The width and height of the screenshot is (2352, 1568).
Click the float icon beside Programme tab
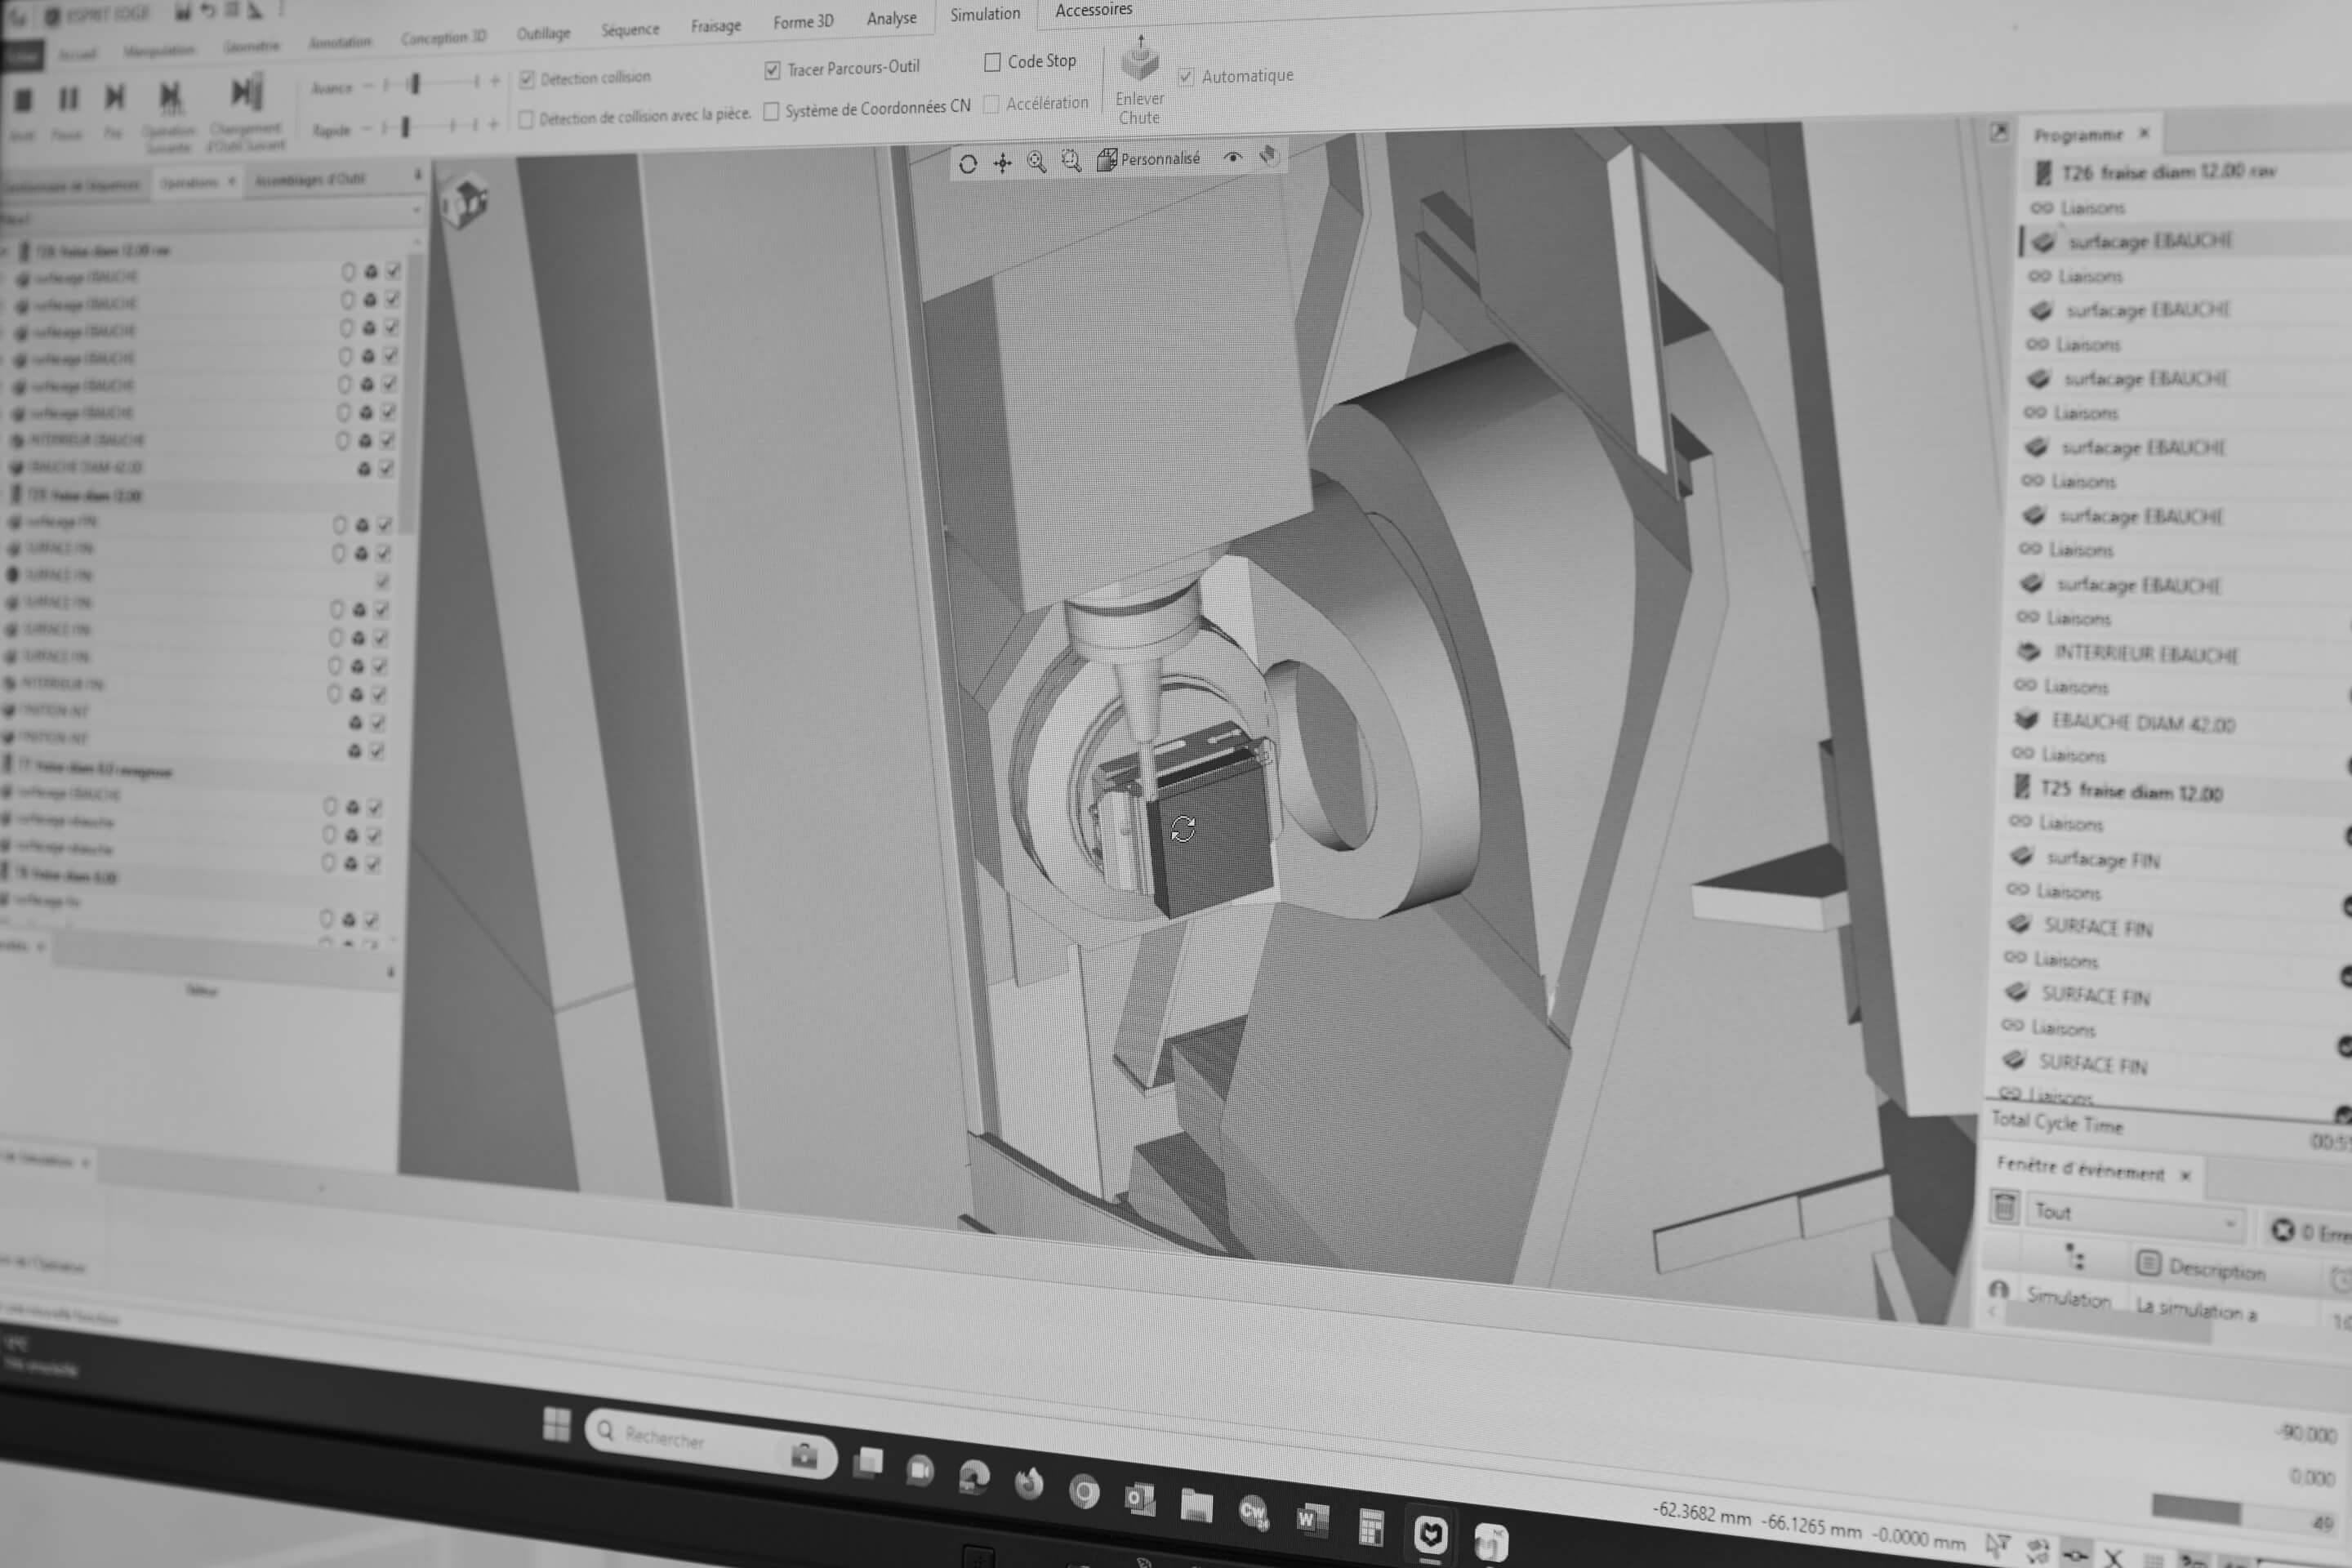click(1999, 132)
